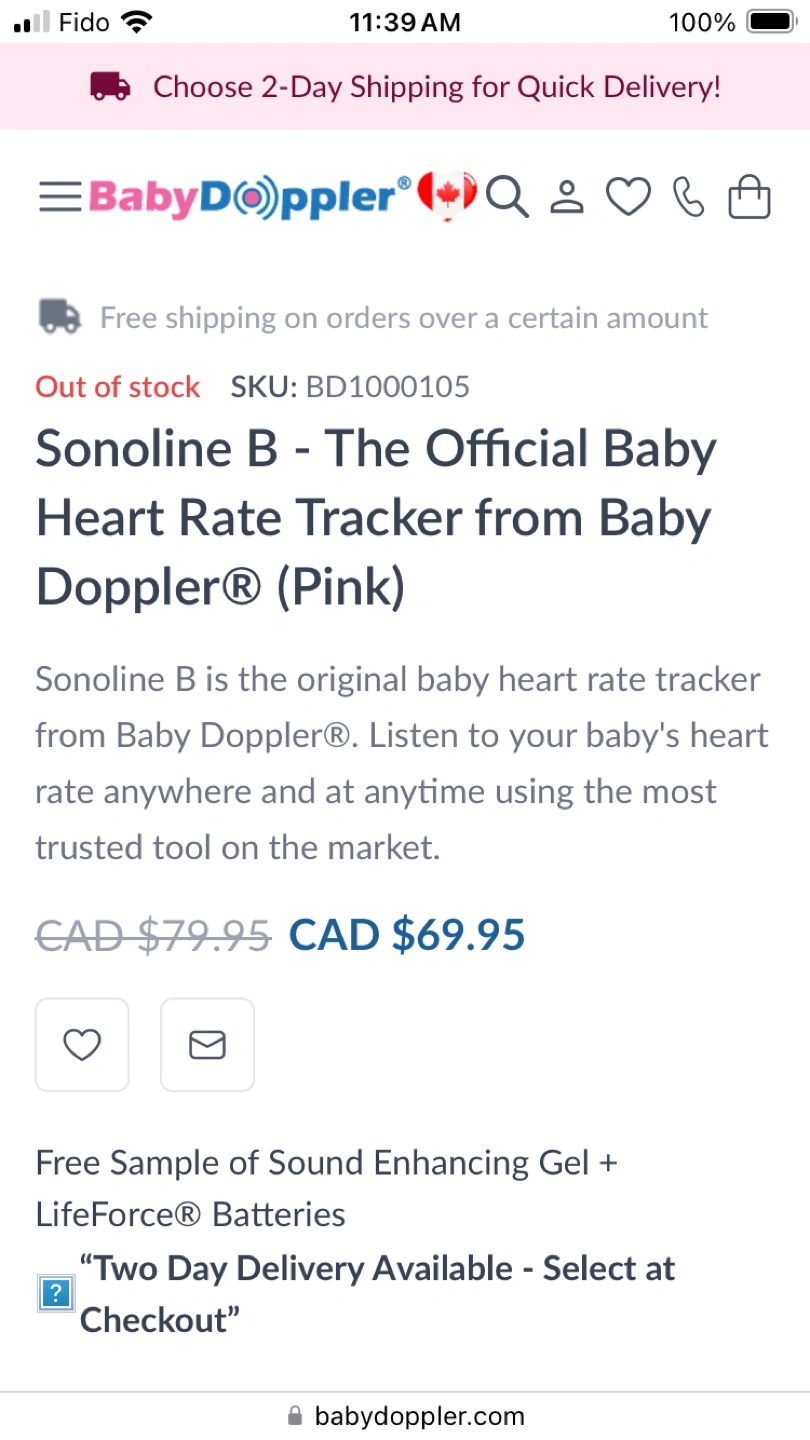The width and height of the screenshot is (810, 1440).
Task: Tap the SKU BD1000105 label
Action: [x=350, y=387]
